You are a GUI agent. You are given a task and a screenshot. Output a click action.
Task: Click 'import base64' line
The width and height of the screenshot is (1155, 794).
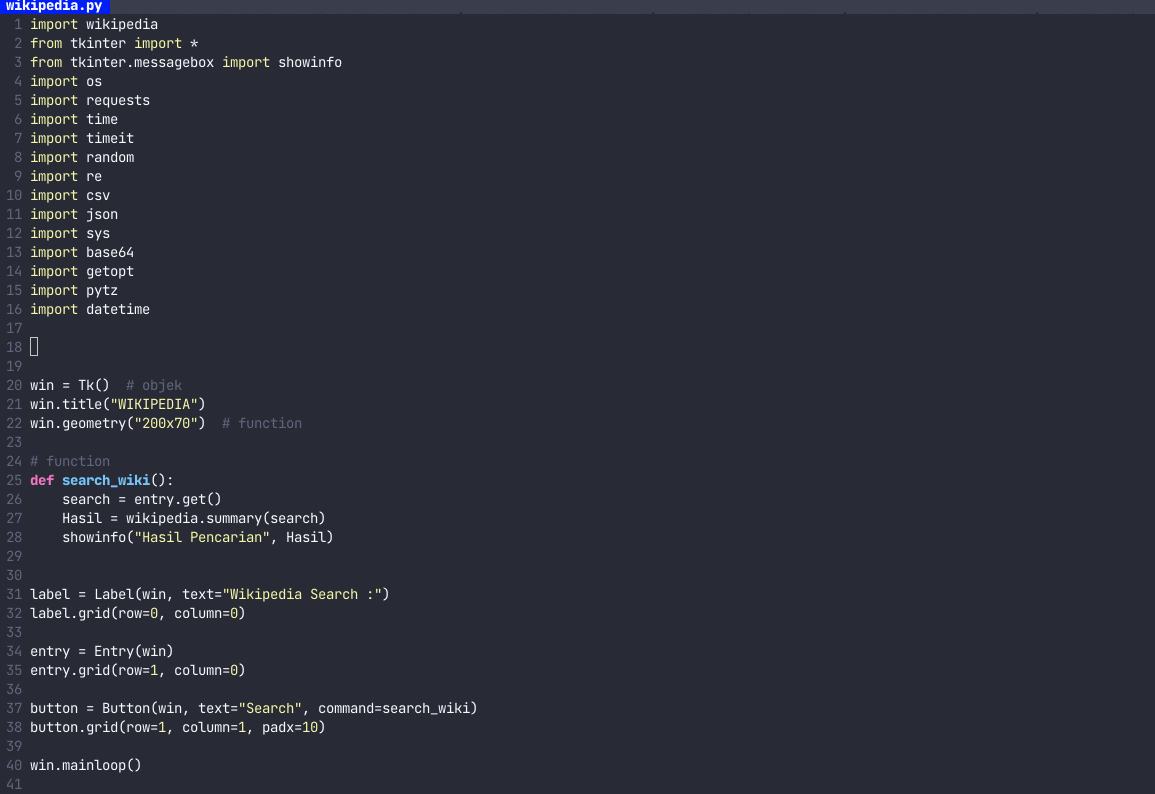pos(82,253)
